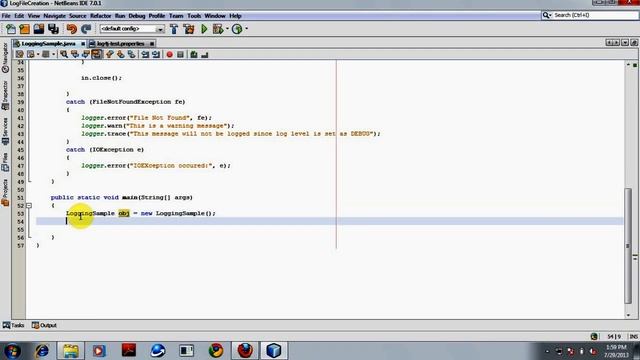Click the Open Project toolbar icon
The width and height of the screenshot is (640, 360).
39,29
